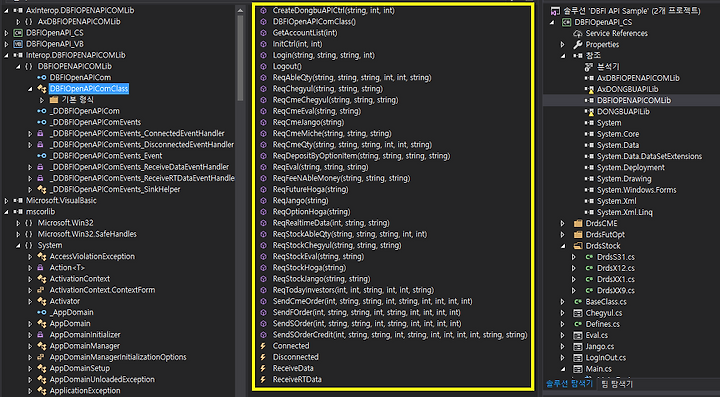Select System.Windows.Forms reference
Image resolution: width=720 pixels, height=397 pixels.
click(636, 190)
